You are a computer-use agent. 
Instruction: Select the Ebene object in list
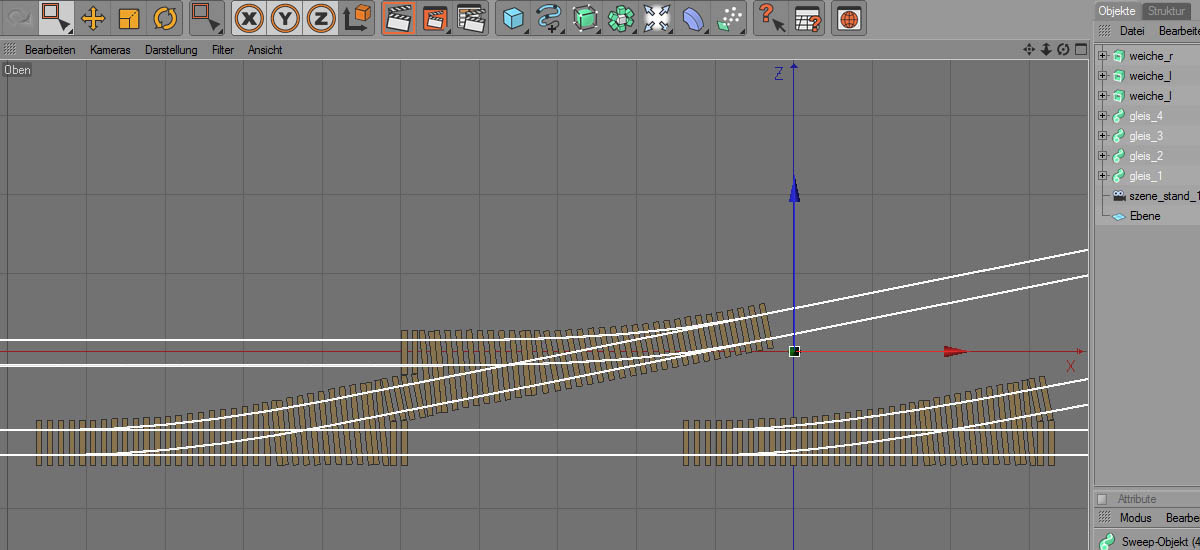click(1144, 216)
